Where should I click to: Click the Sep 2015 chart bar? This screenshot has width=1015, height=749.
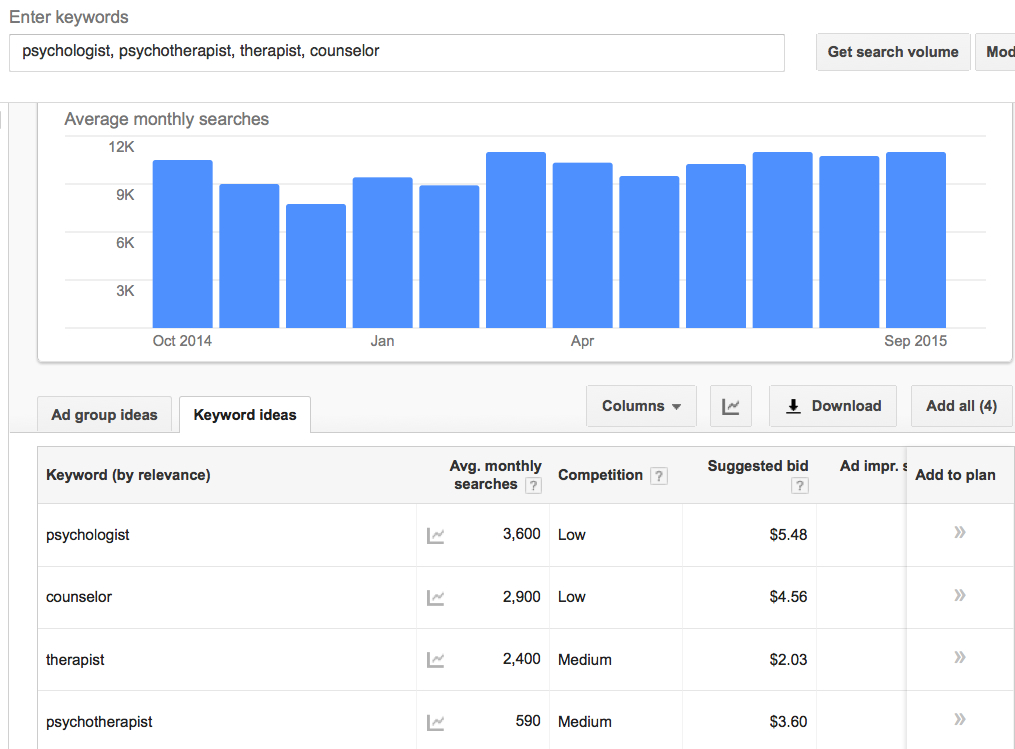pyautogui.click(x=916, y=240)
